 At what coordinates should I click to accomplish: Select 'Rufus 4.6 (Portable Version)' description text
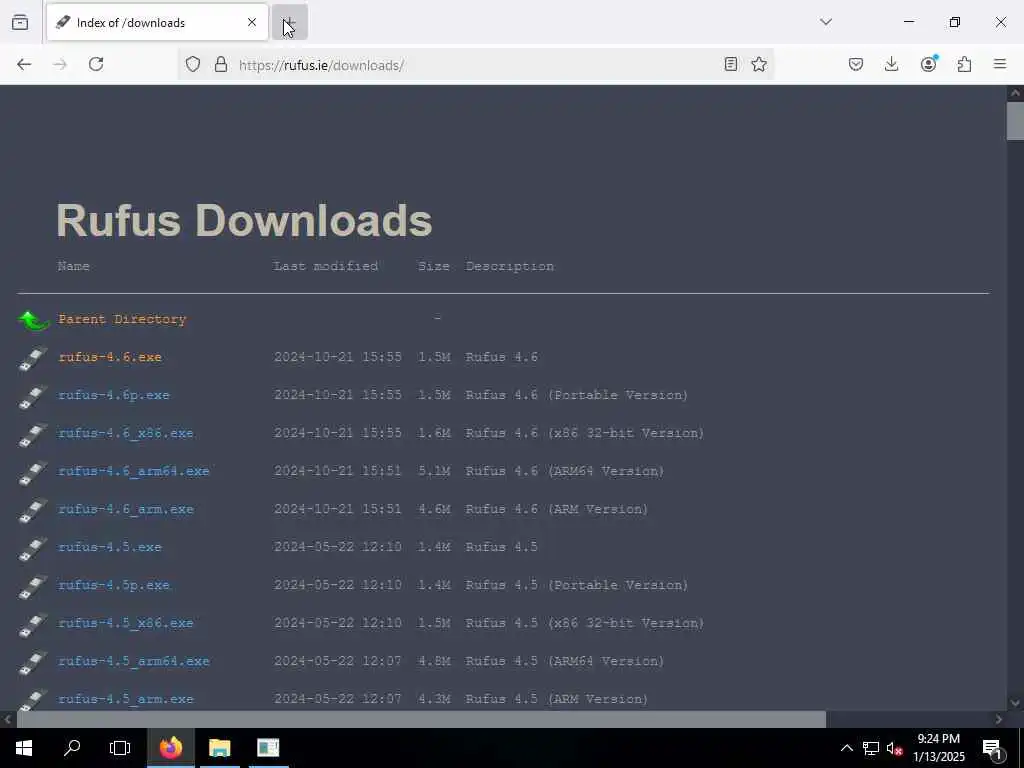coord(577,395)
